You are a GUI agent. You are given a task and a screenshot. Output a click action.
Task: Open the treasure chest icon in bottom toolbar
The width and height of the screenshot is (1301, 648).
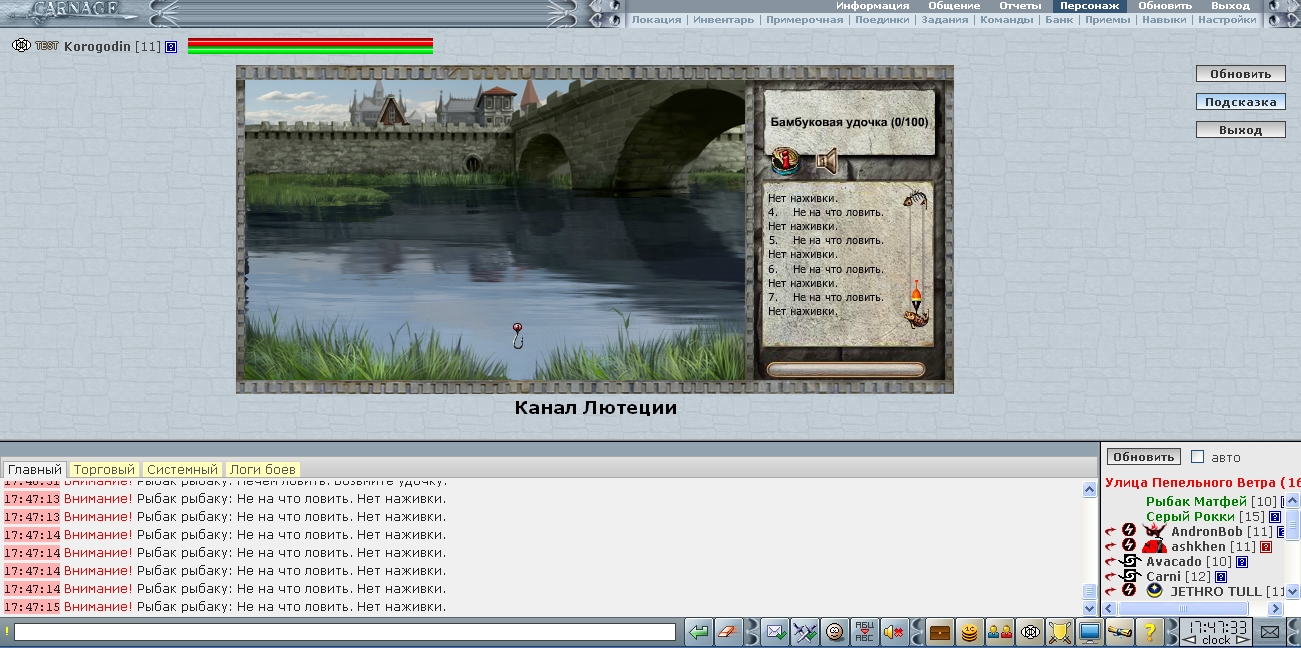click(x=940, y=632)
